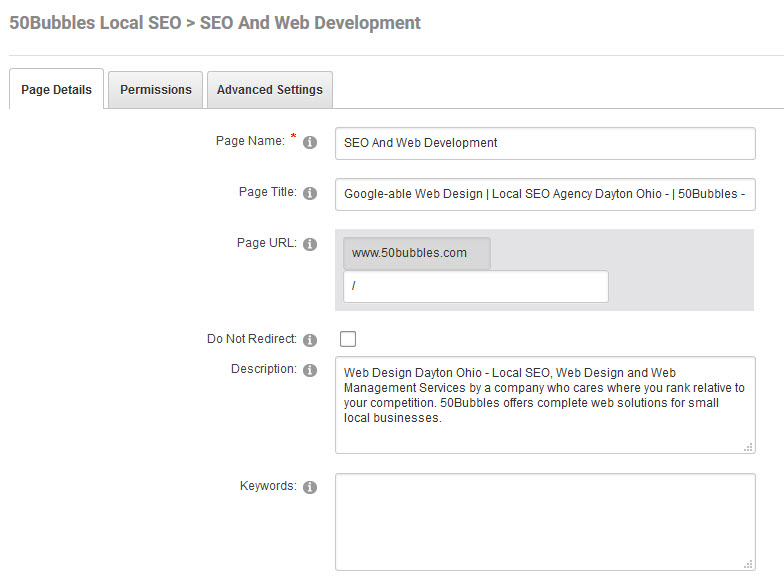The image size is (784, 581).
Task: Click the info icon next to Page Name
Action: [310, 143]
